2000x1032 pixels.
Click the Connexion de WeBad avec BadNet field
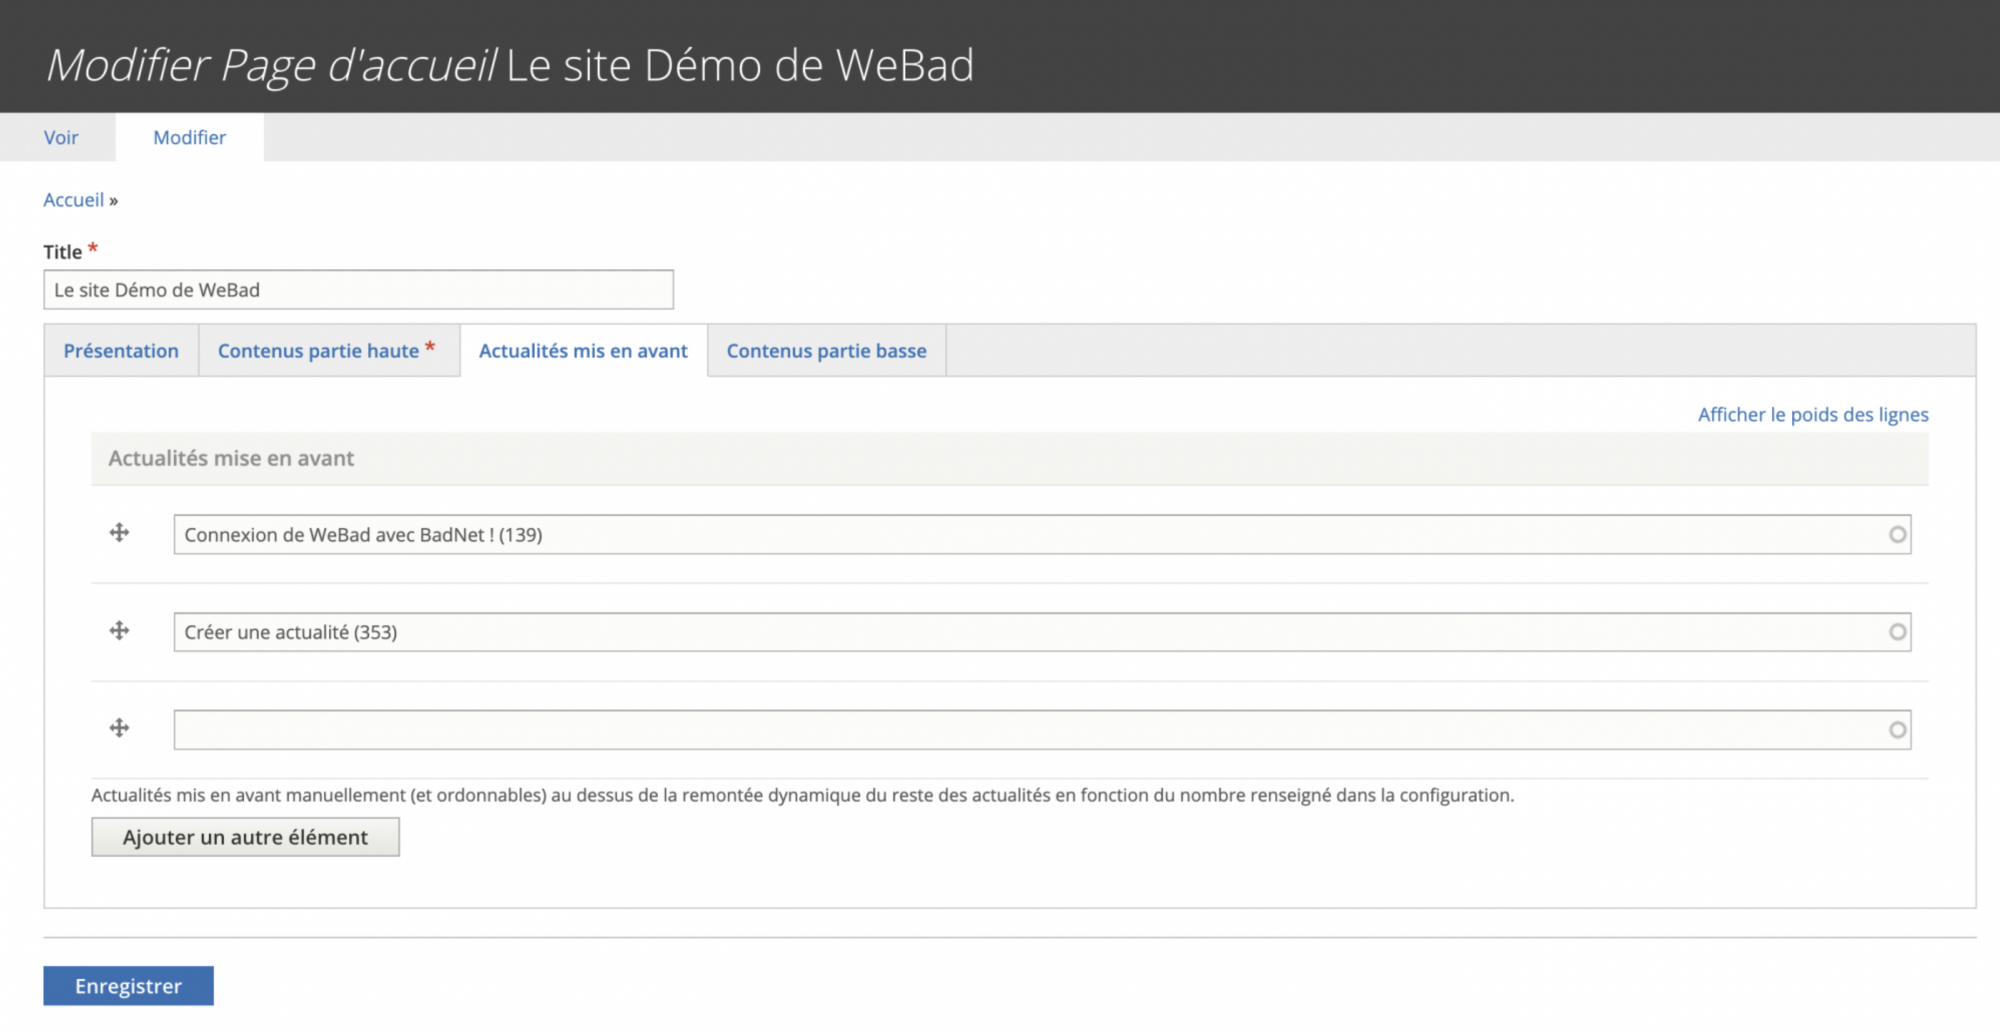[1042, 535]
